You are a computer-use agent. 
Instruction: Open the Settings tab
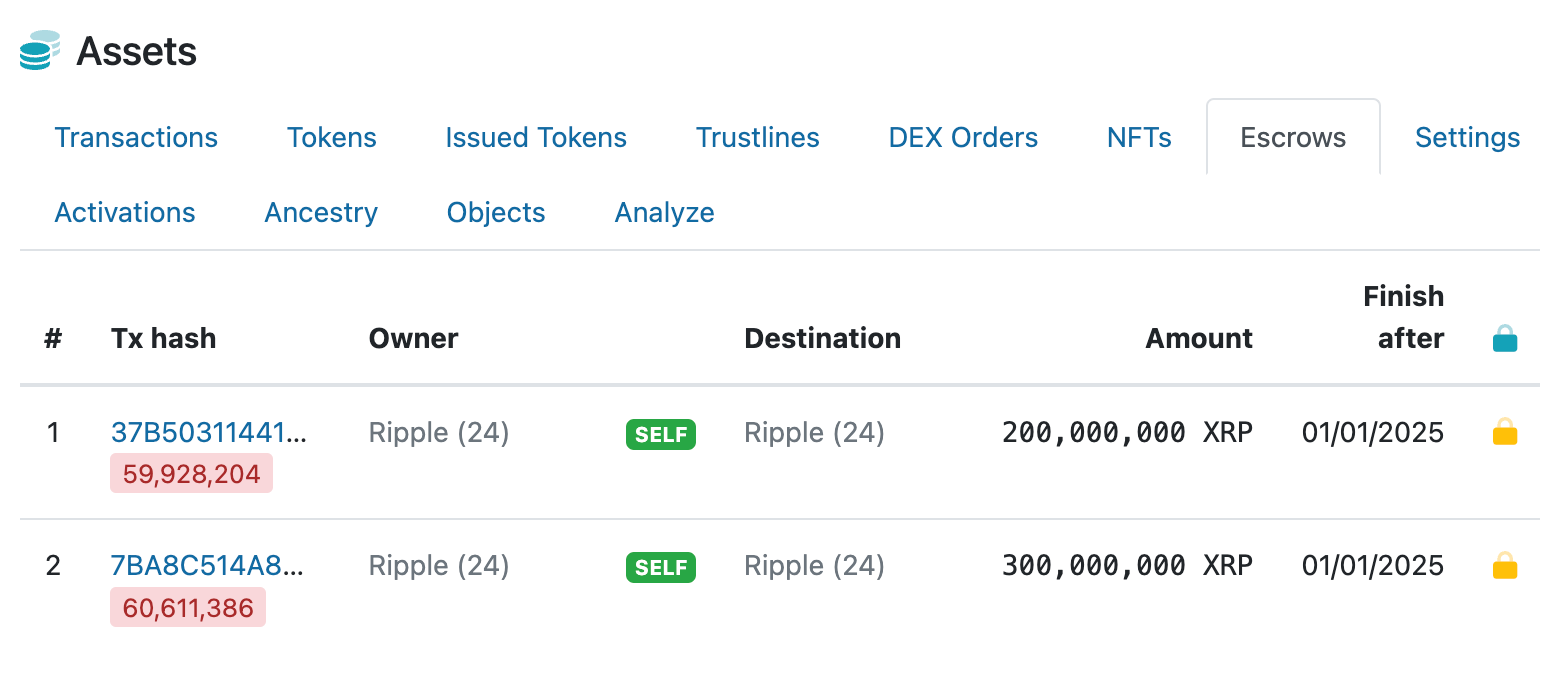point(1467,137)
